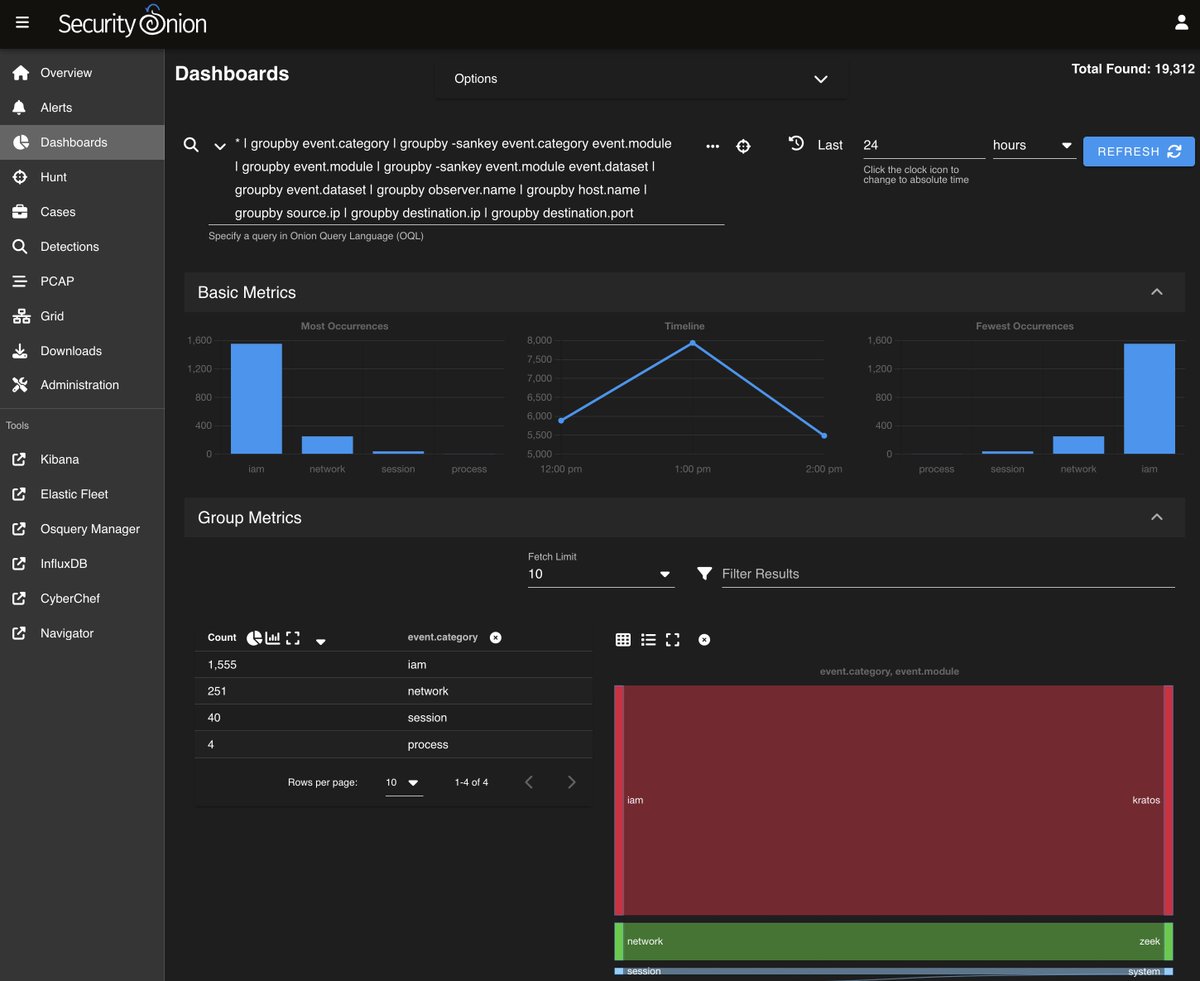Click the filter funnel icon near Filter Results
Viewport: 1200px width, 981px height.
coord(705,573)
